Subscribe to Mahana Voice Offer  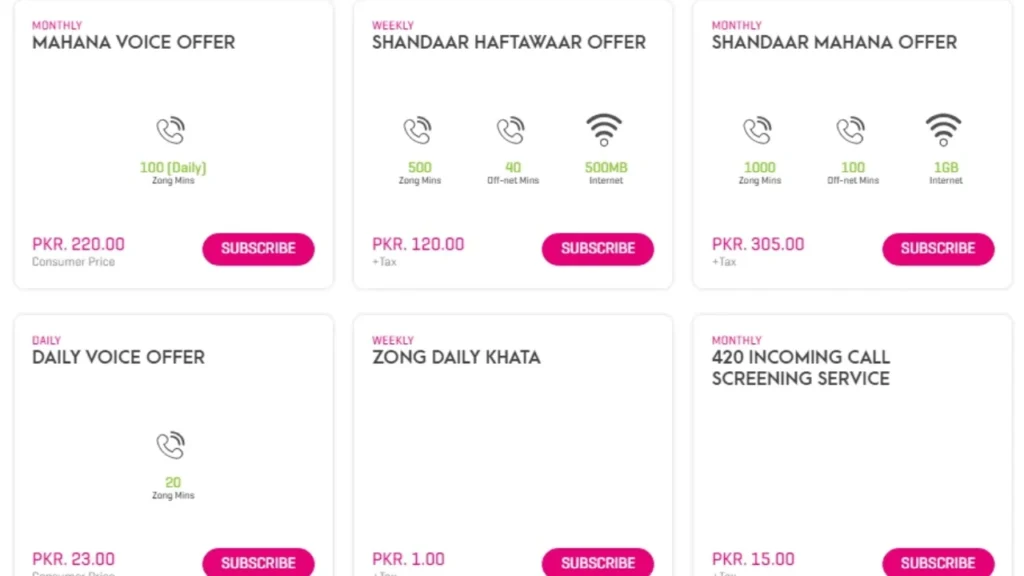tap(258, 249)
